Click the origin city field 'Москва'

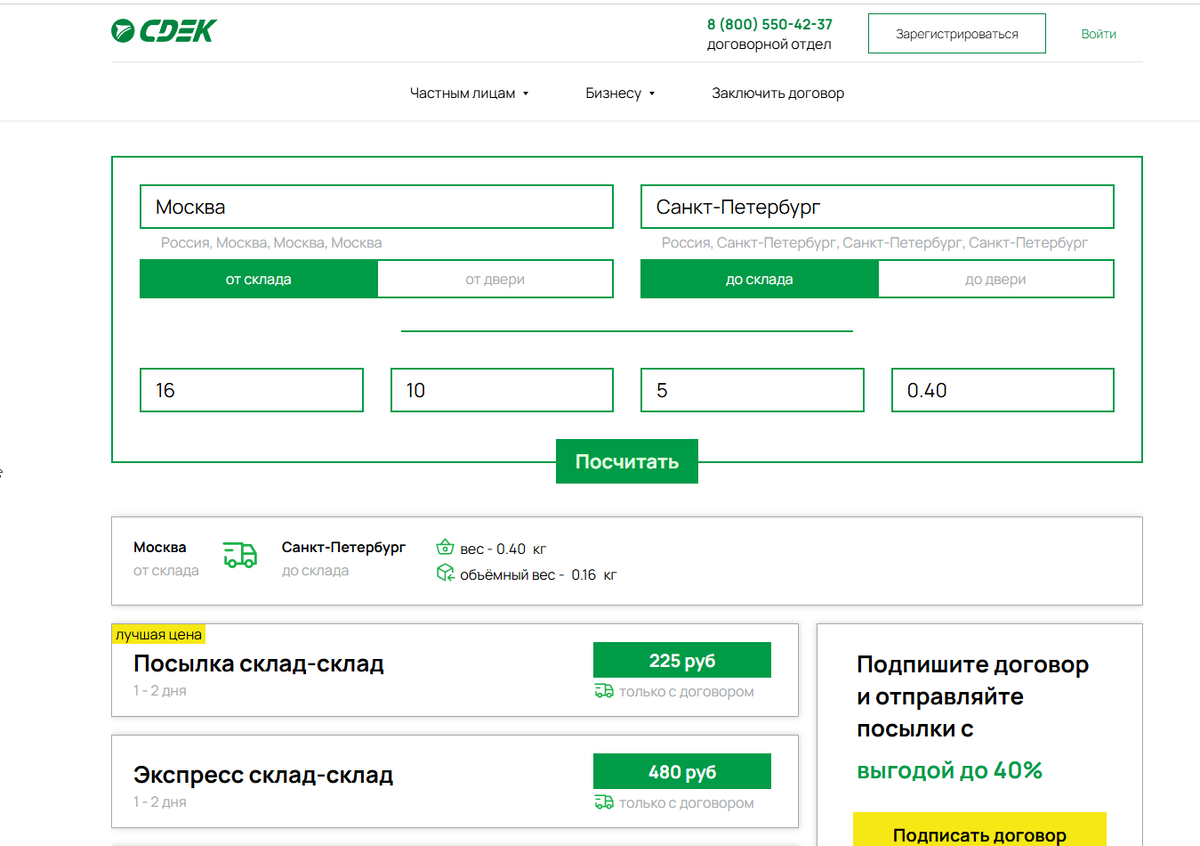click(376, 207)
